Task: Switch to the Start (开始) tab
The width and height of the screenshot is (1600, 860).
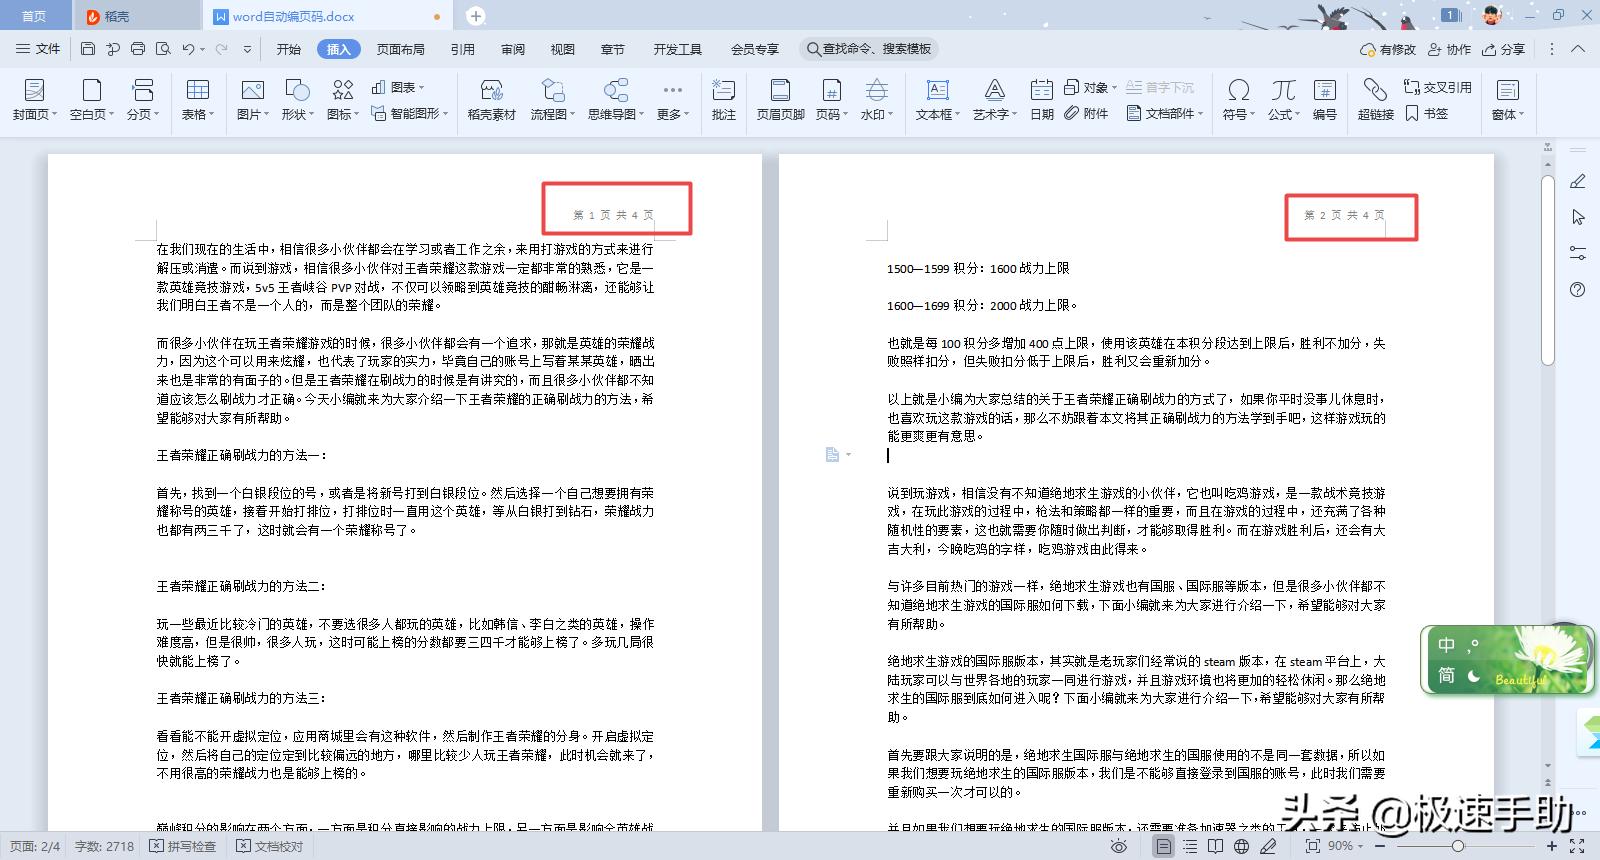Action: coord(289,49)
